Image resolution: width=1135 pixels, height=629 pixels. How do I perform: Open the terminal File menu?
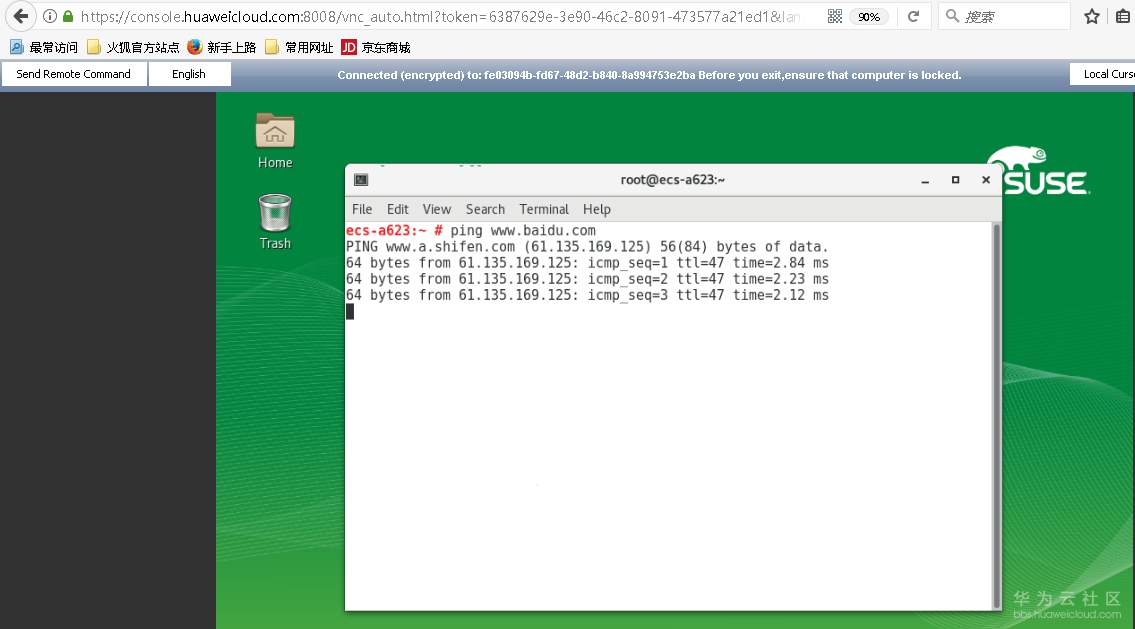(x=362, y=209)
